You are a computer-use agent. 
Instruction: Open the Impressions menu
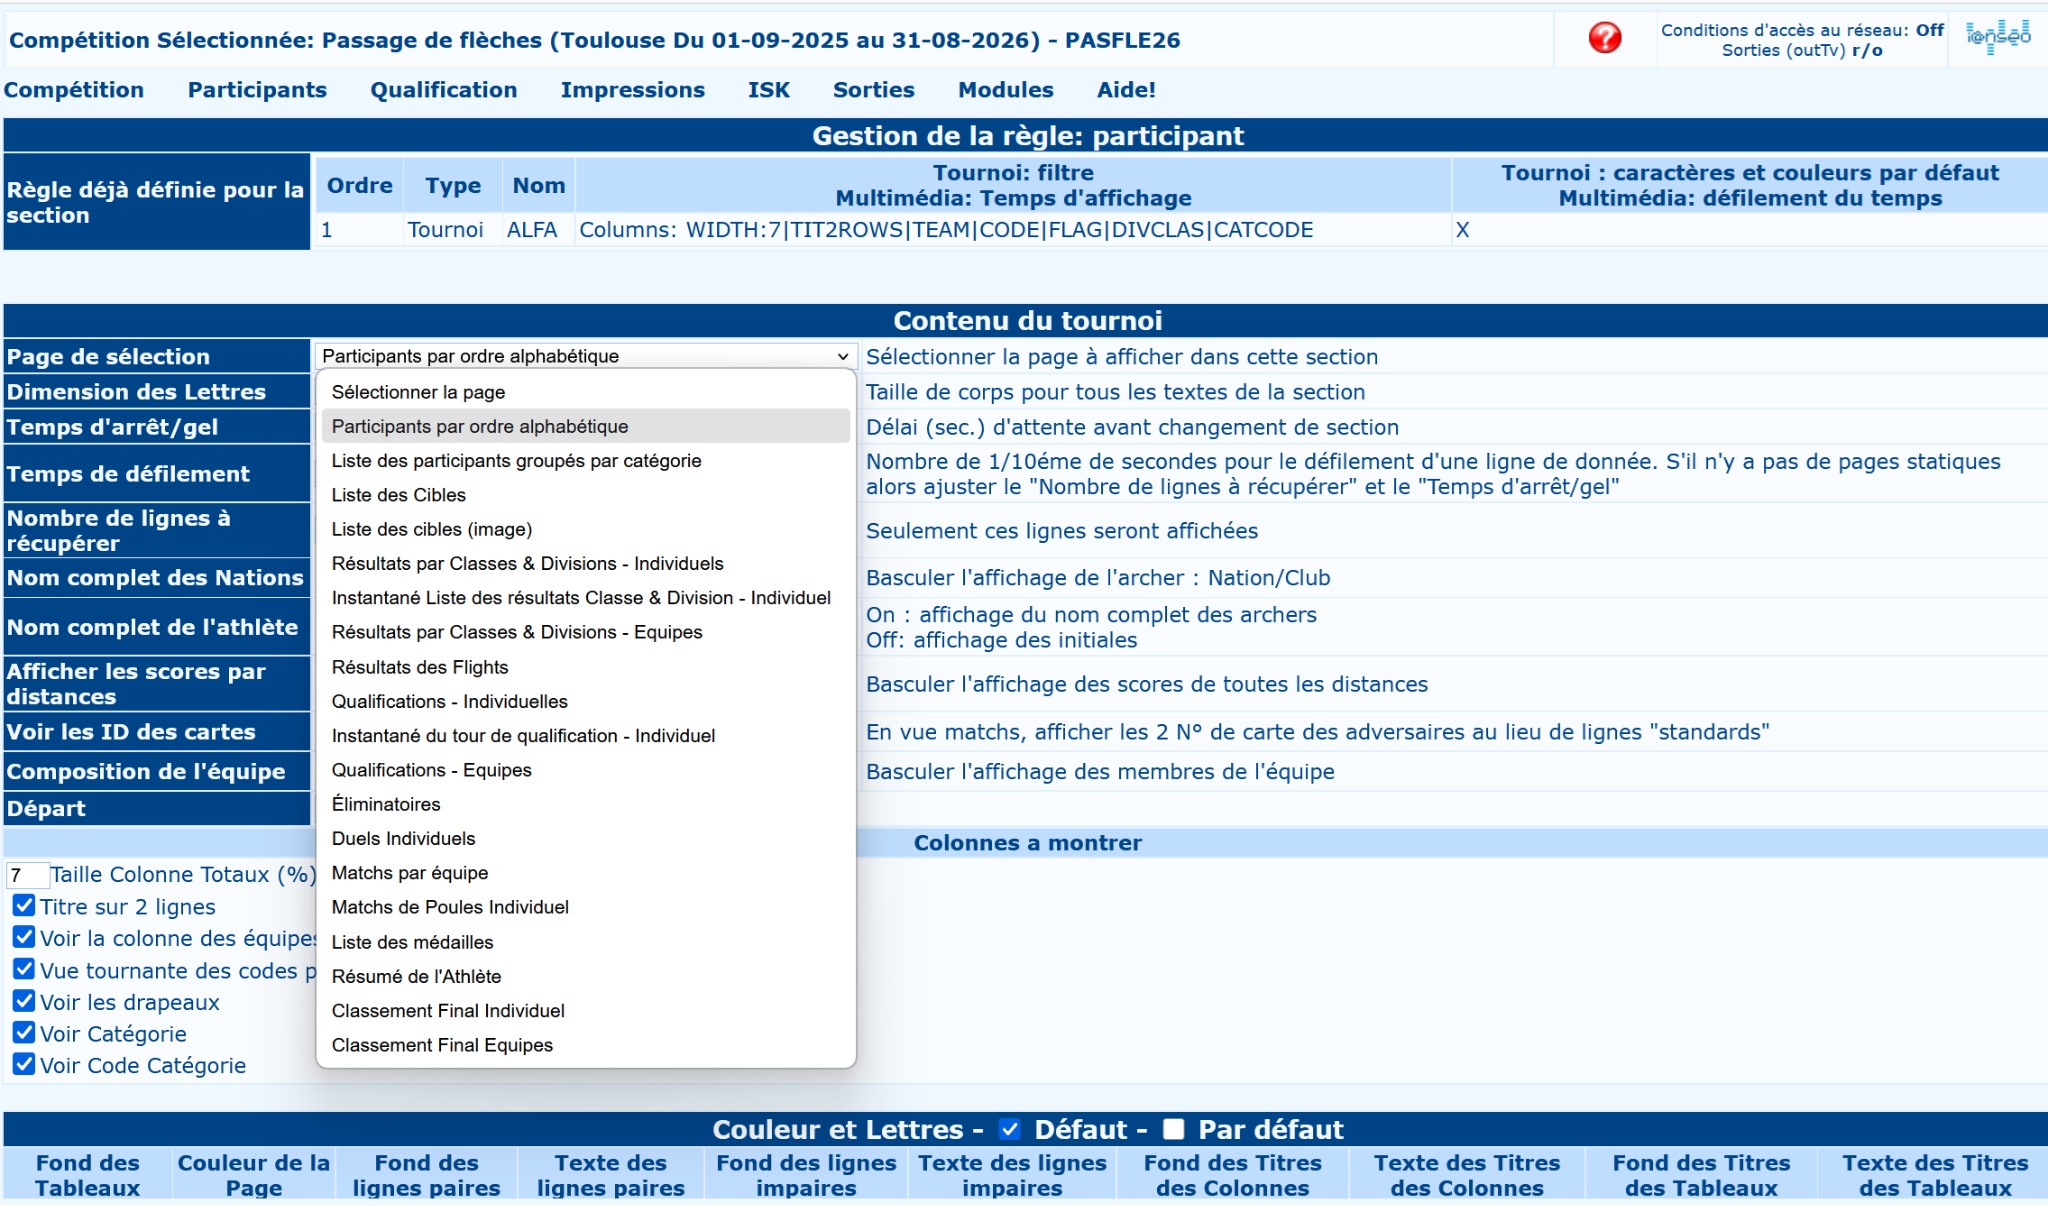point(632,90)
